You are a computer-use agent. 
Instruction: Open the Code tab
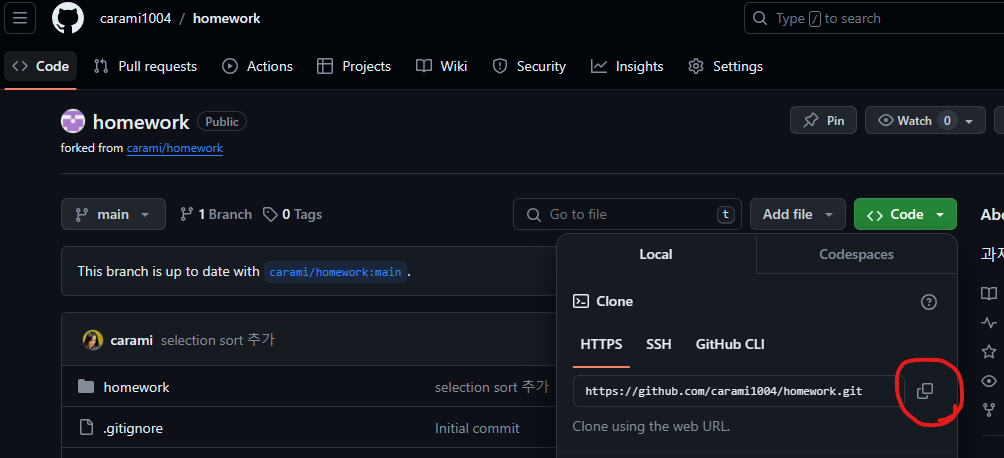point(40,67)
